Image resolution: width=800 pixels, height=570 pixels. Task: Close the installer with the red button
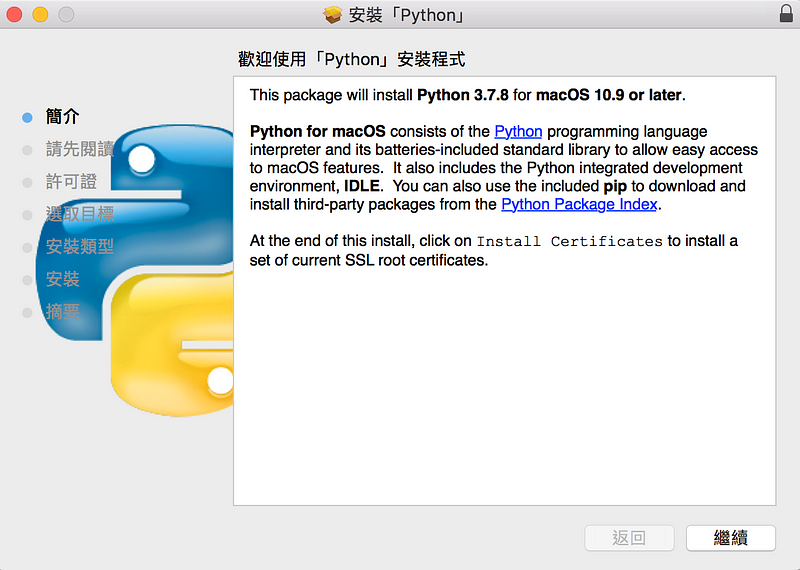[15, 14]
